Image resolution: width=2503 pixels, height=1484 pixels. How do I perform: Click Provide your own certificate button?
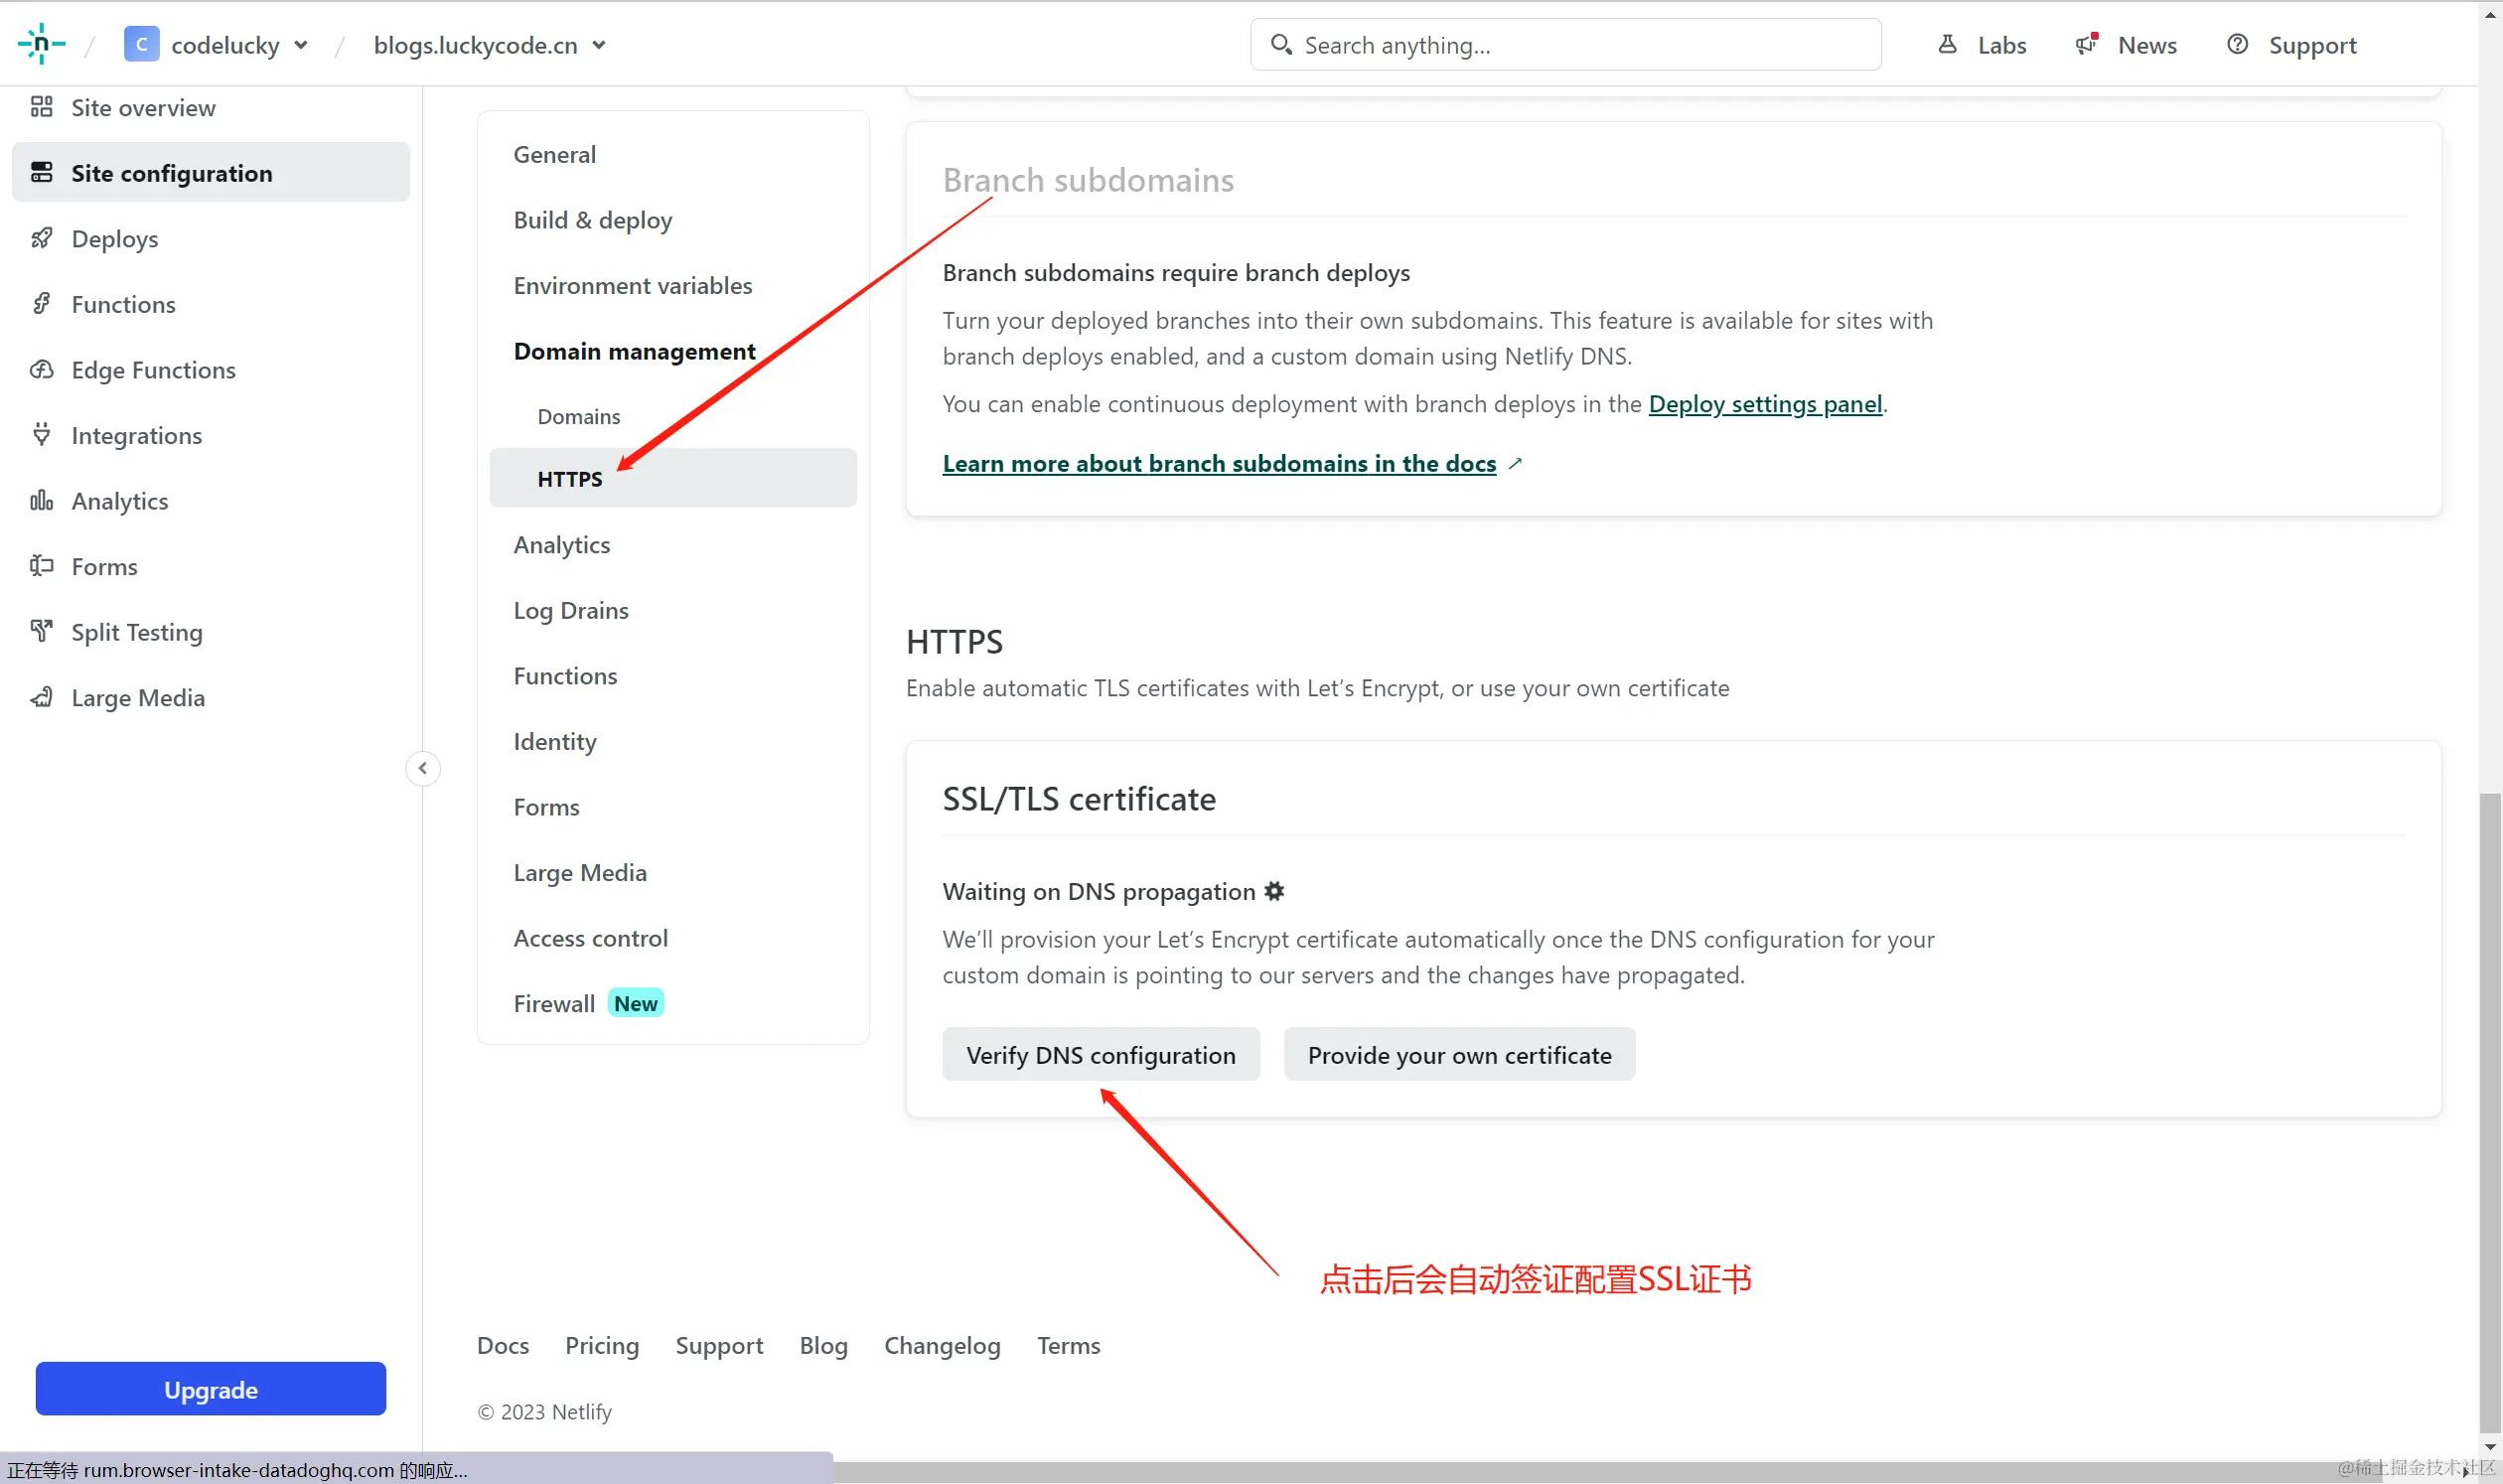coord(1459,1054)
